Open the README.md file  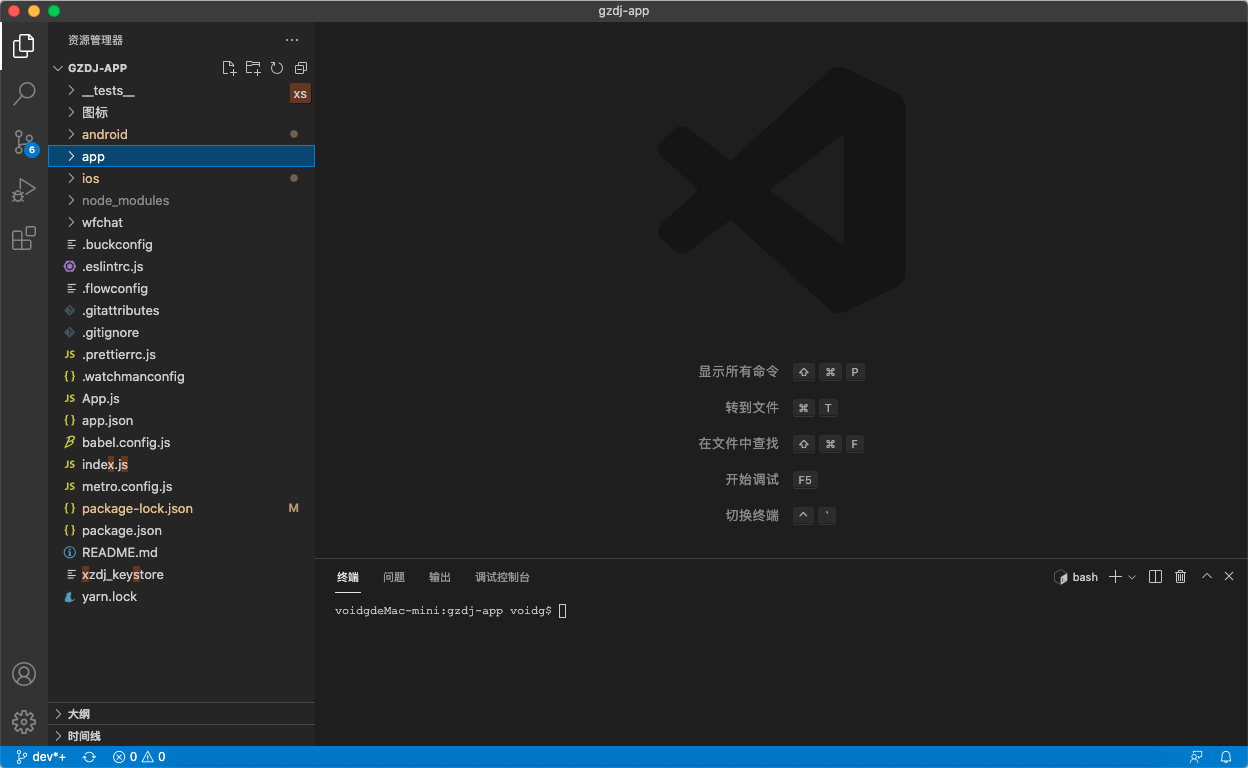(181, 552)
